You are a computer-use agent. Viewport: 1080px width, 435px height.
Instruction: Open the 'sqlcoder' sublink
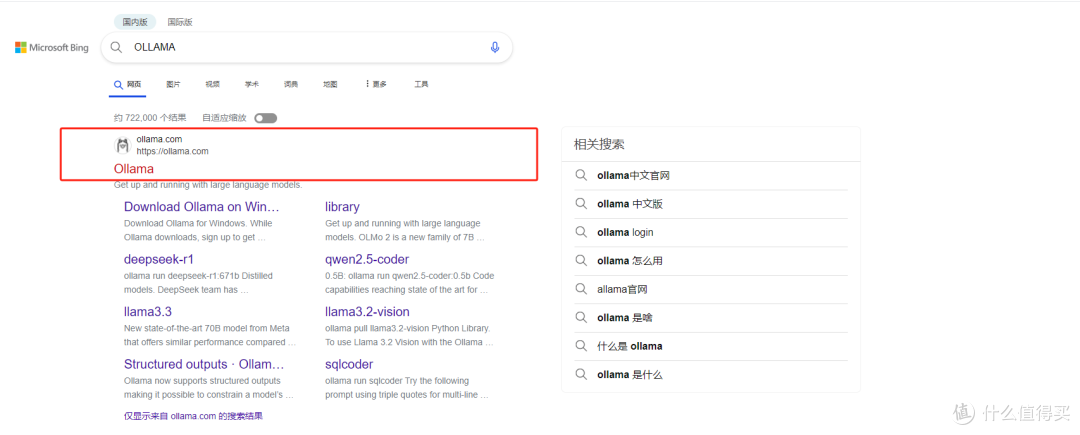tap(349, 364)
